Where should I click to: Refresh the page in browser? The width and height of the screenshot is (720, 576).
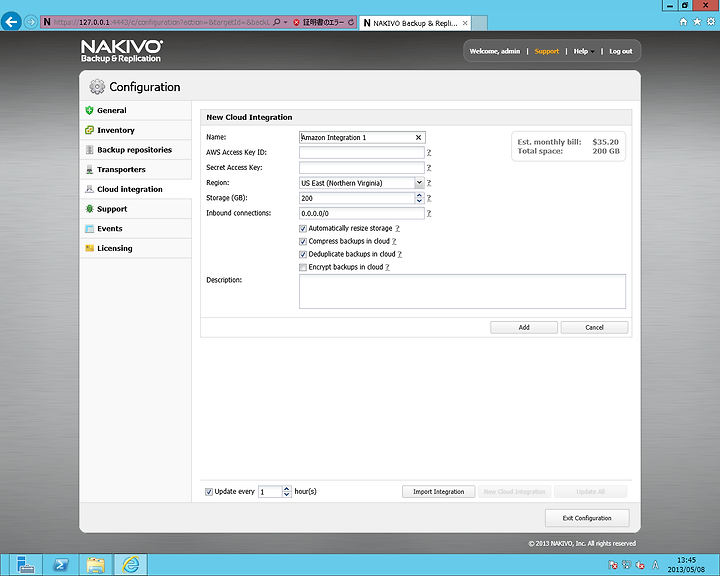pyautogui.click(x=351, y=22)
